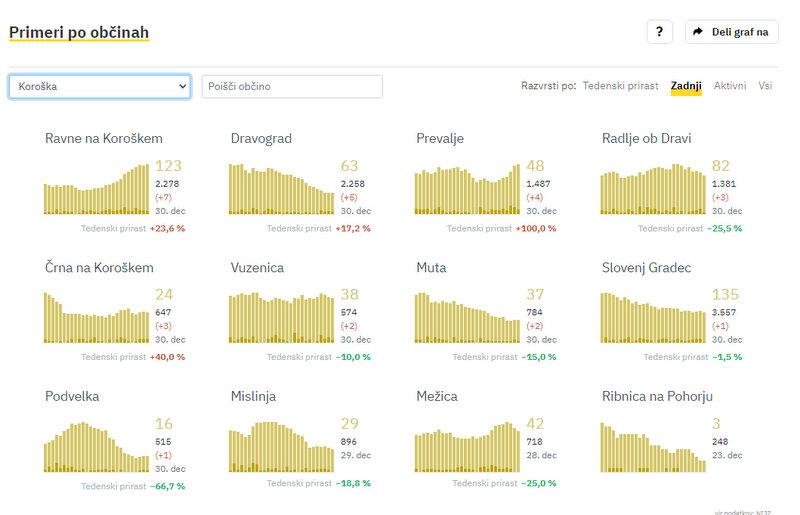Open Ravne na Koroškem bar chart

pyautogui.click(x=97, y=189)
